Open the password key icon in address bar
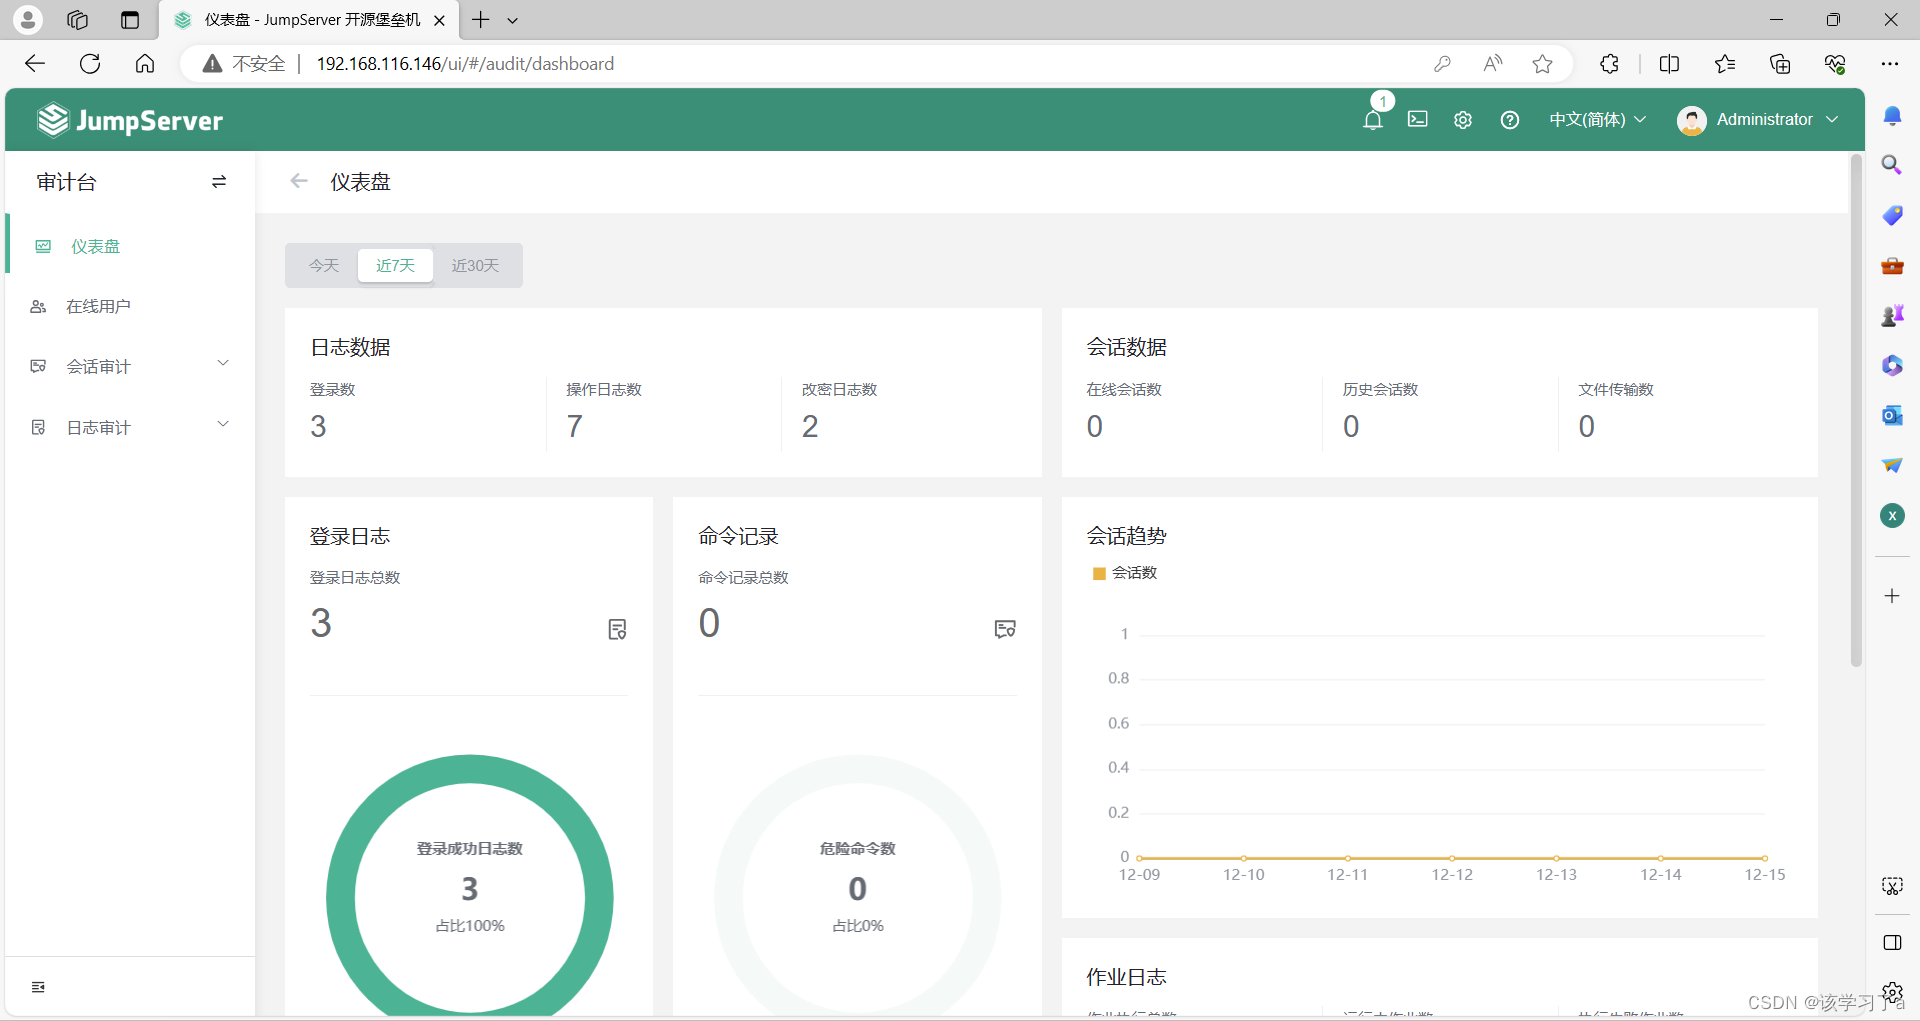 point(1442,64)
